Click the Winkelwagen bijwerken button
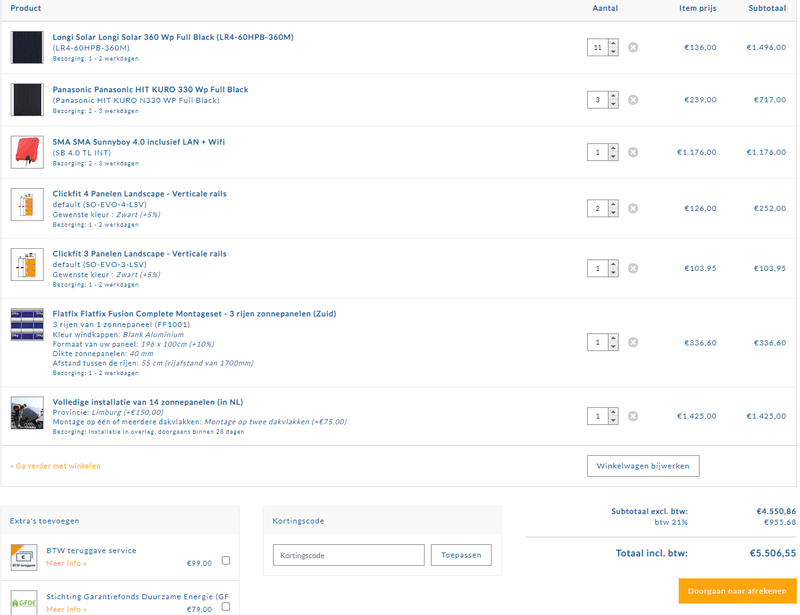The width and height of the screenshot is (800, 615). [642, 465]
